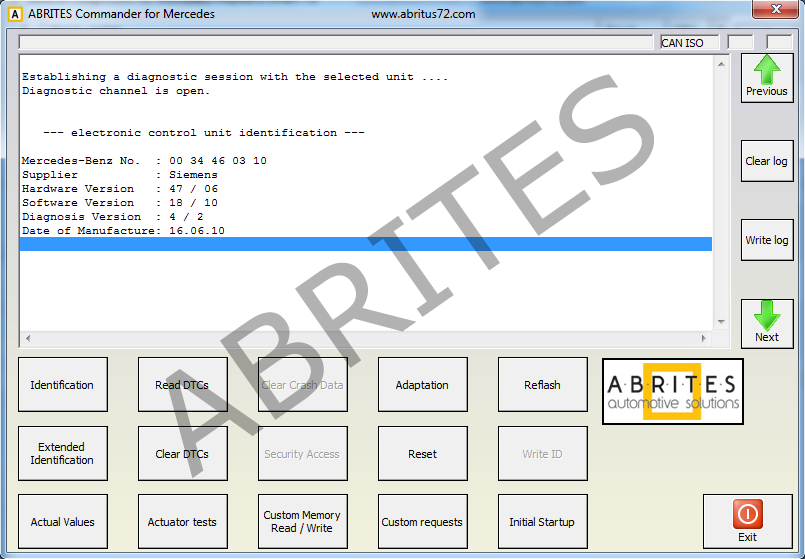The height and width of the screenshot is (559, 805).
Task: Click the disabled Clear Crash Data button
Action: [303, 384]
